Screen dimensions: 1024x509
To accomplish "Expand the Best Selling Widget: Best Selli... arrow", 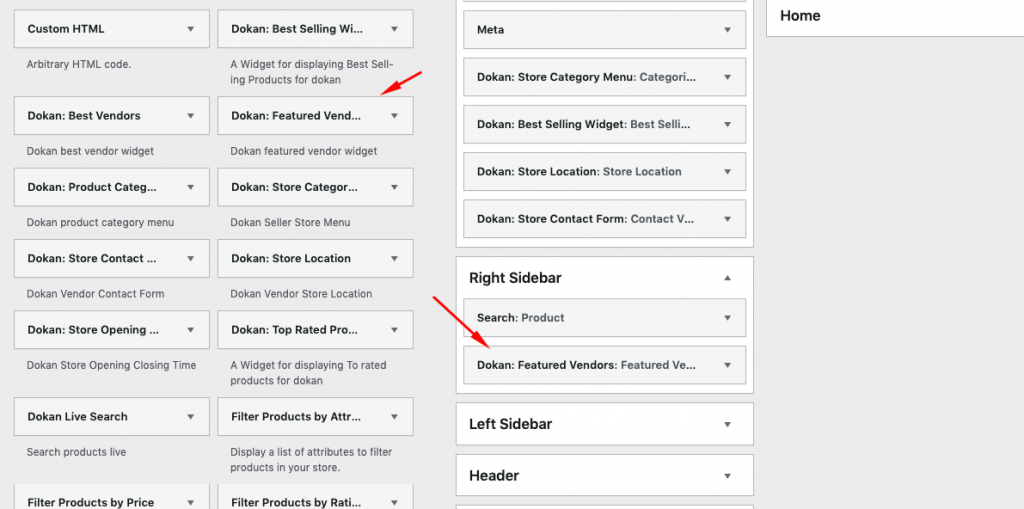I will 728,124.
